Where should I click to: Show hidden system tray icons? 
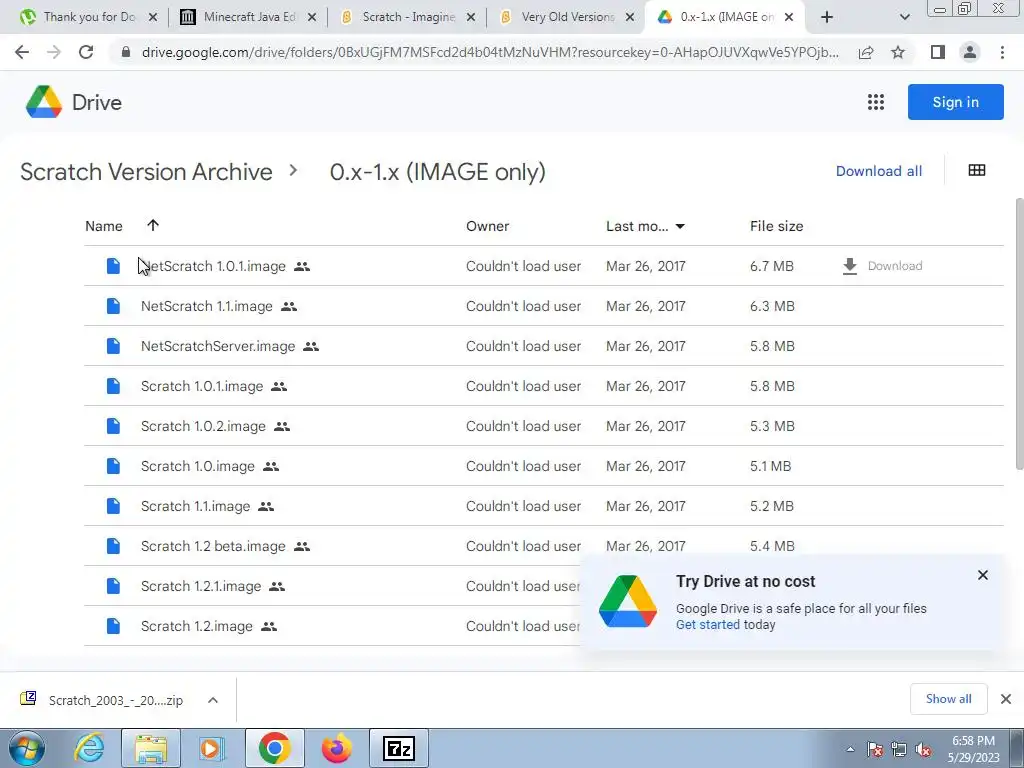pyautogui.click(x=850, y=749)
